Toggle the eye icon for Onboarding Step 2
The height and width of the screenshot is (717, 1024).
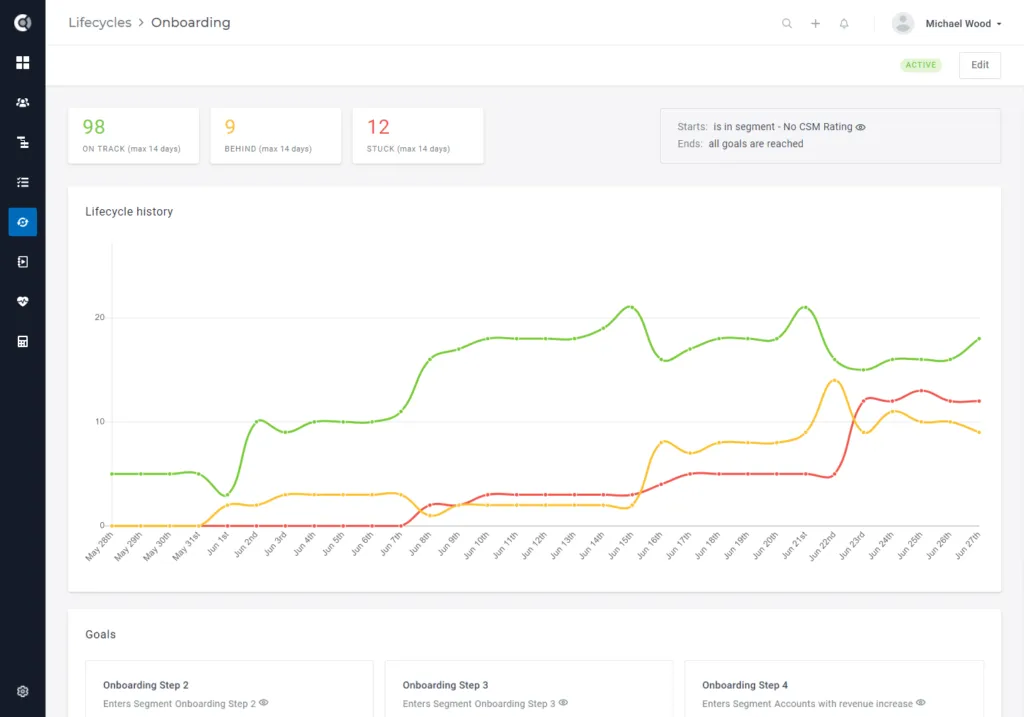263,703
